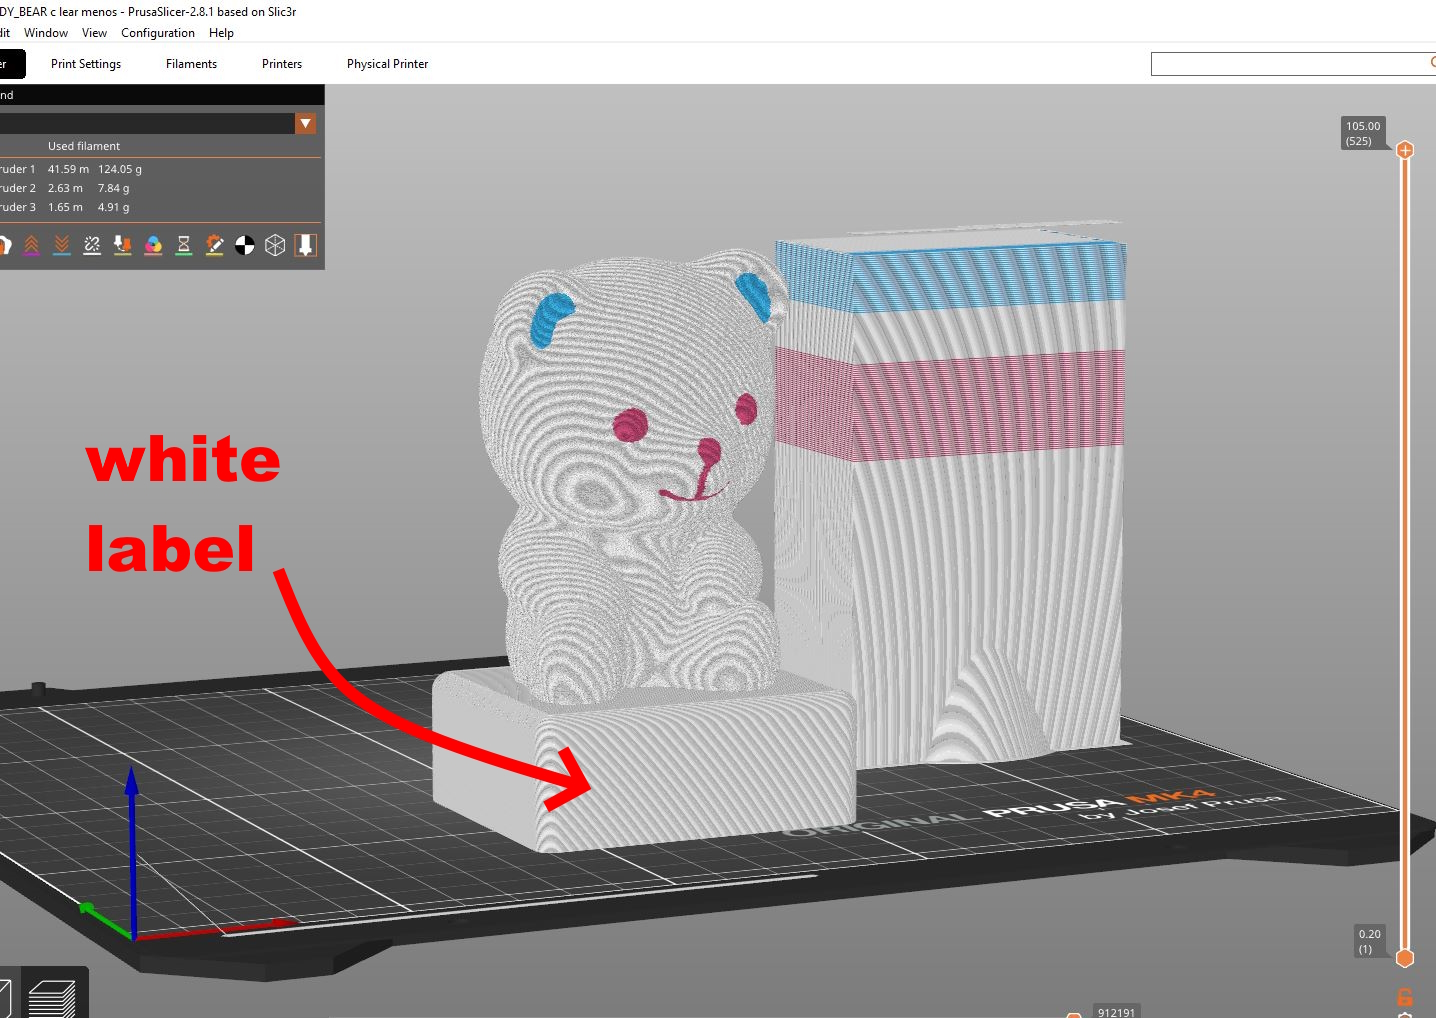
Task: Click bottom layer slider thumb at 0.20
Action: coord(1405,958)
